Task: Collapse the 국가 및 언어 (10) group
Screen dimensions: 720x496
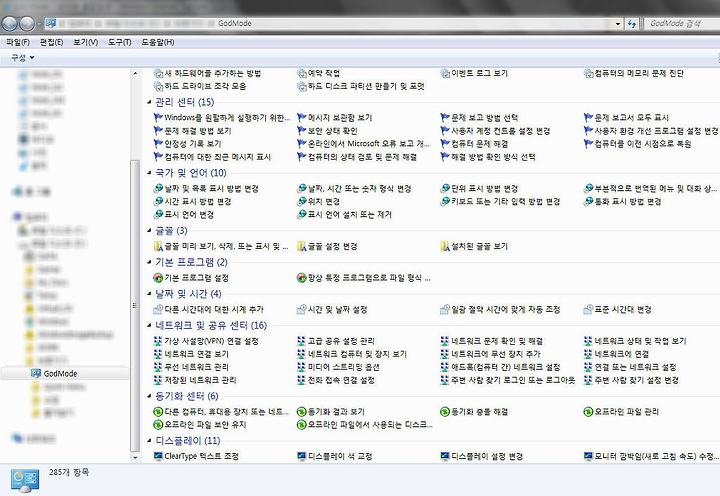Action: pos(149,173)
